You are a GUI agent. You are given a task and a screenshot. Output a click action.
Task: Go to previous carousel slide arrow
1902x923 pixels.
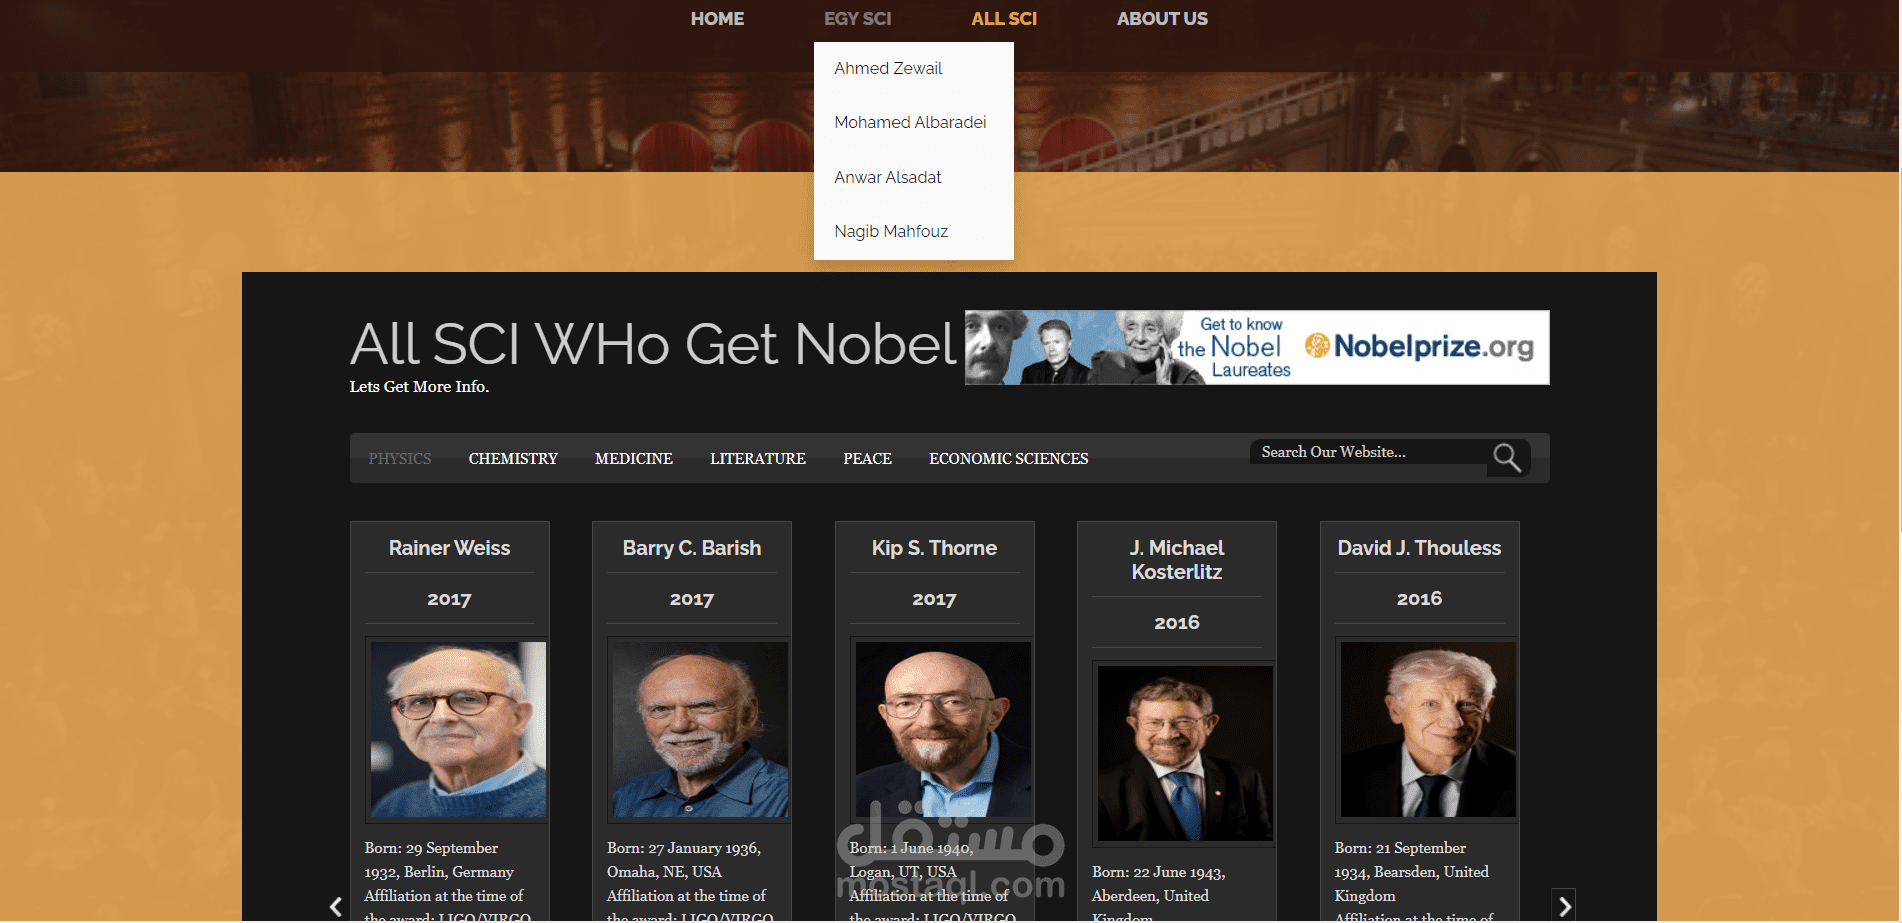point(336,906)
